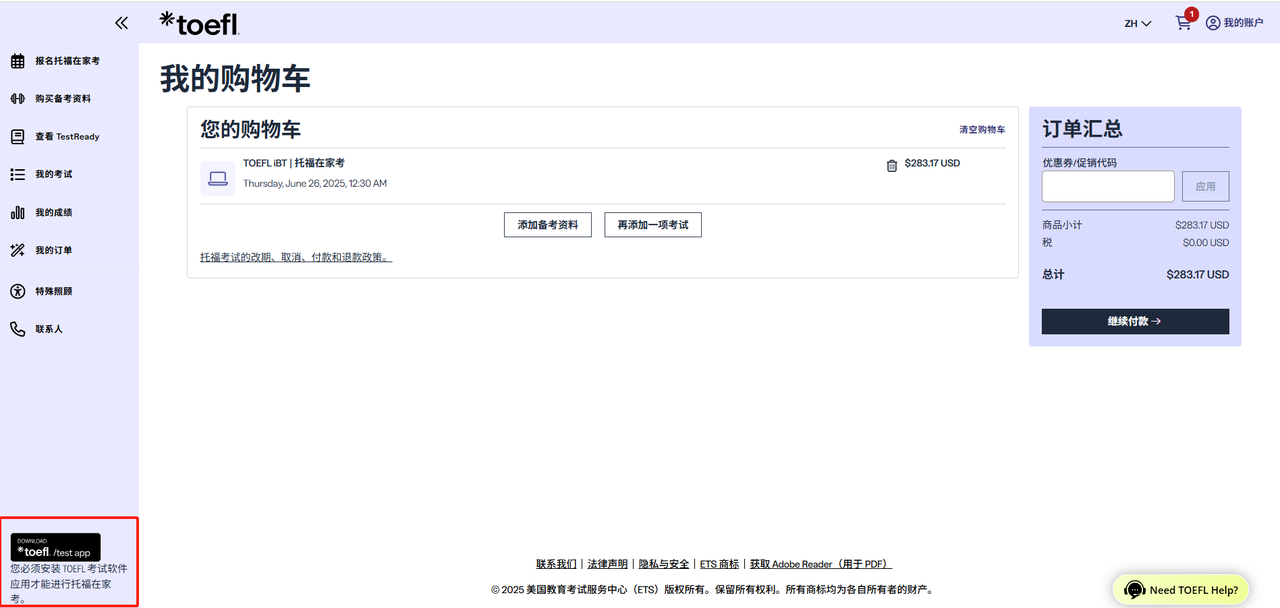Image resolution: width=1280 pixels, height=608 pixels.
Task: Open 特殊照顾 accessibility menu item
Action: pos(53,291)
